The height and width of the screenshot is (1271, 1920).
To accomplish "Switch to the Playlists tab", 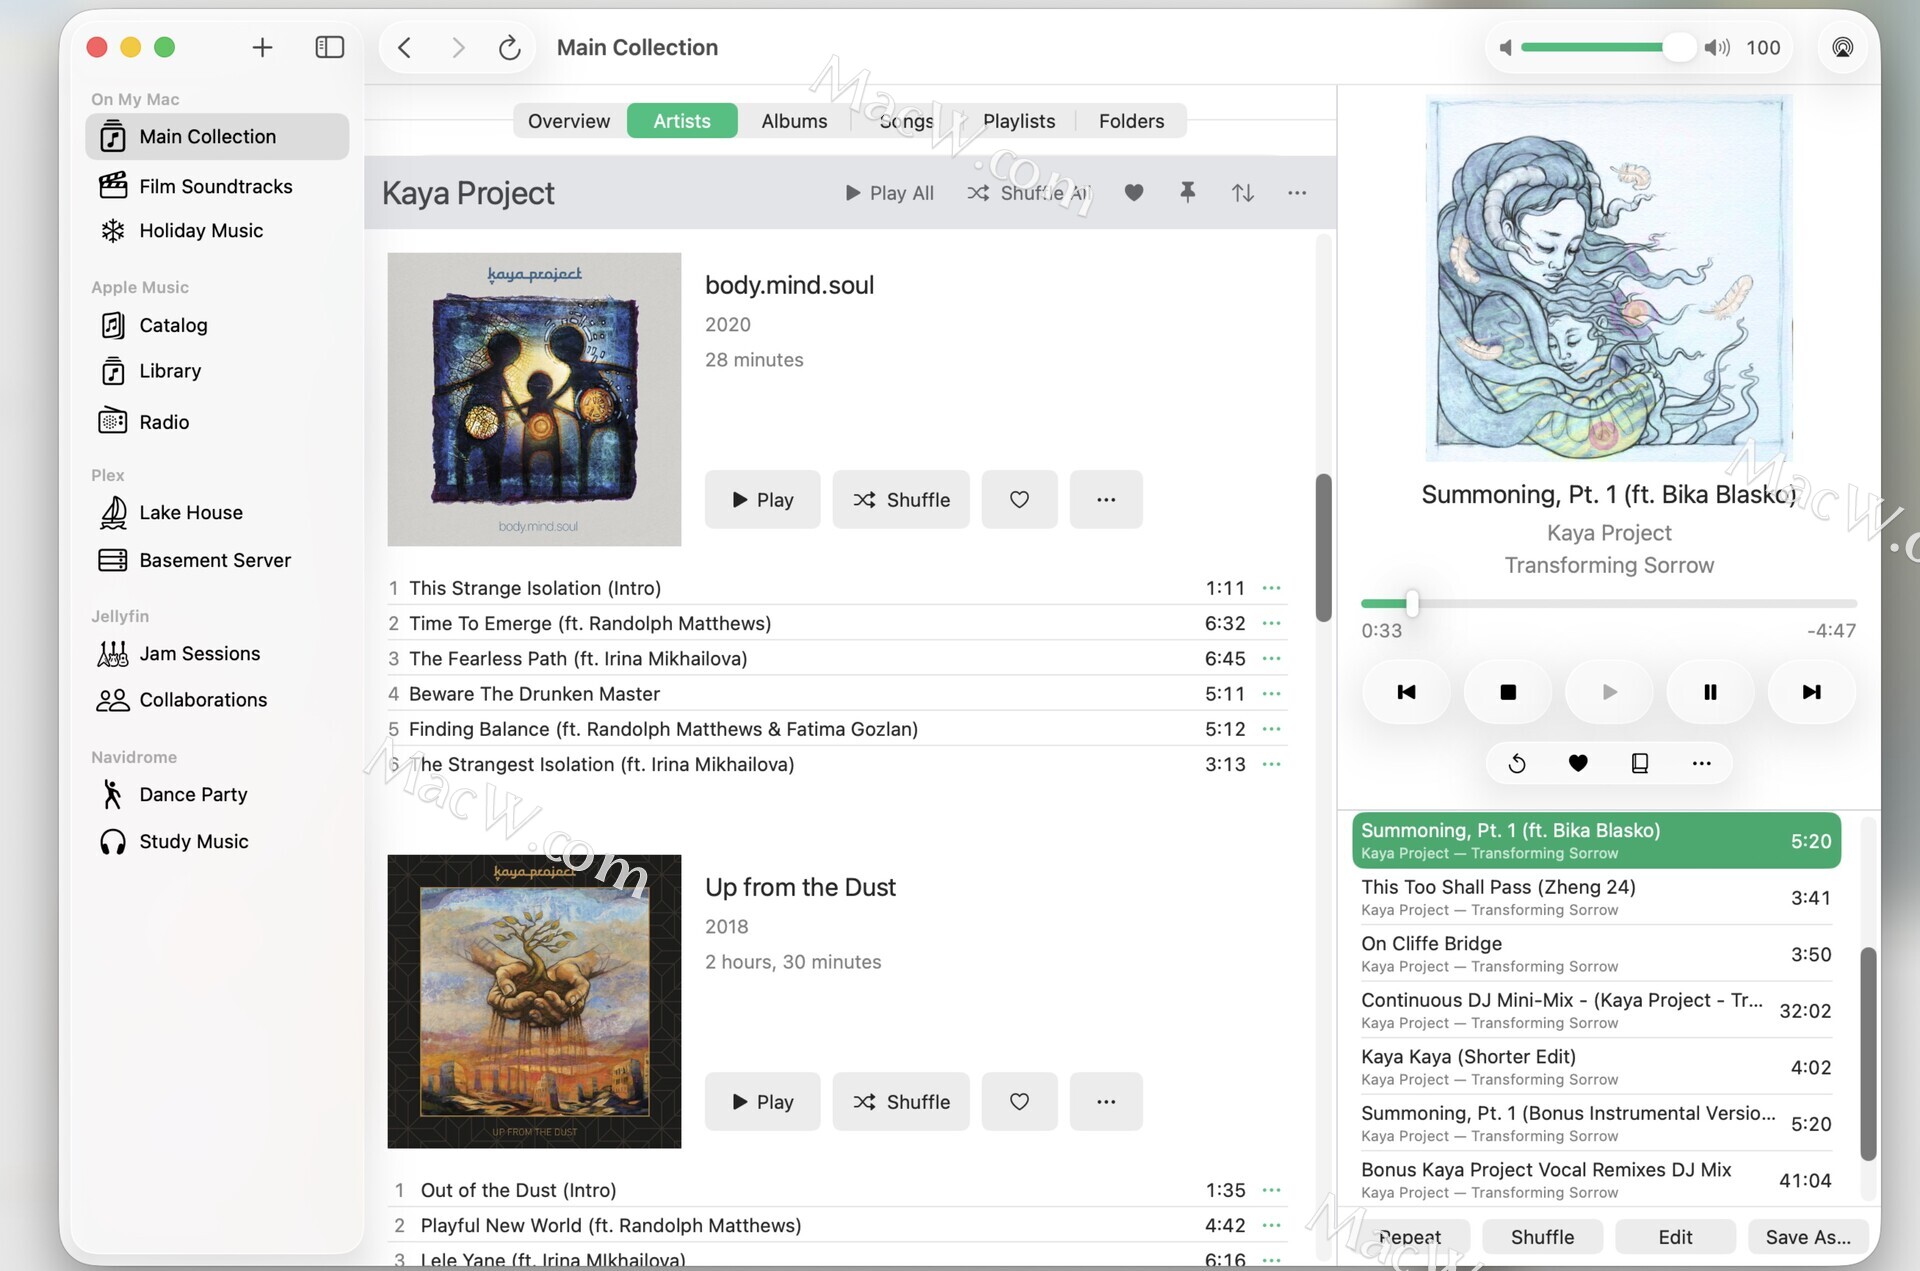I will (x=1019, y=121).
